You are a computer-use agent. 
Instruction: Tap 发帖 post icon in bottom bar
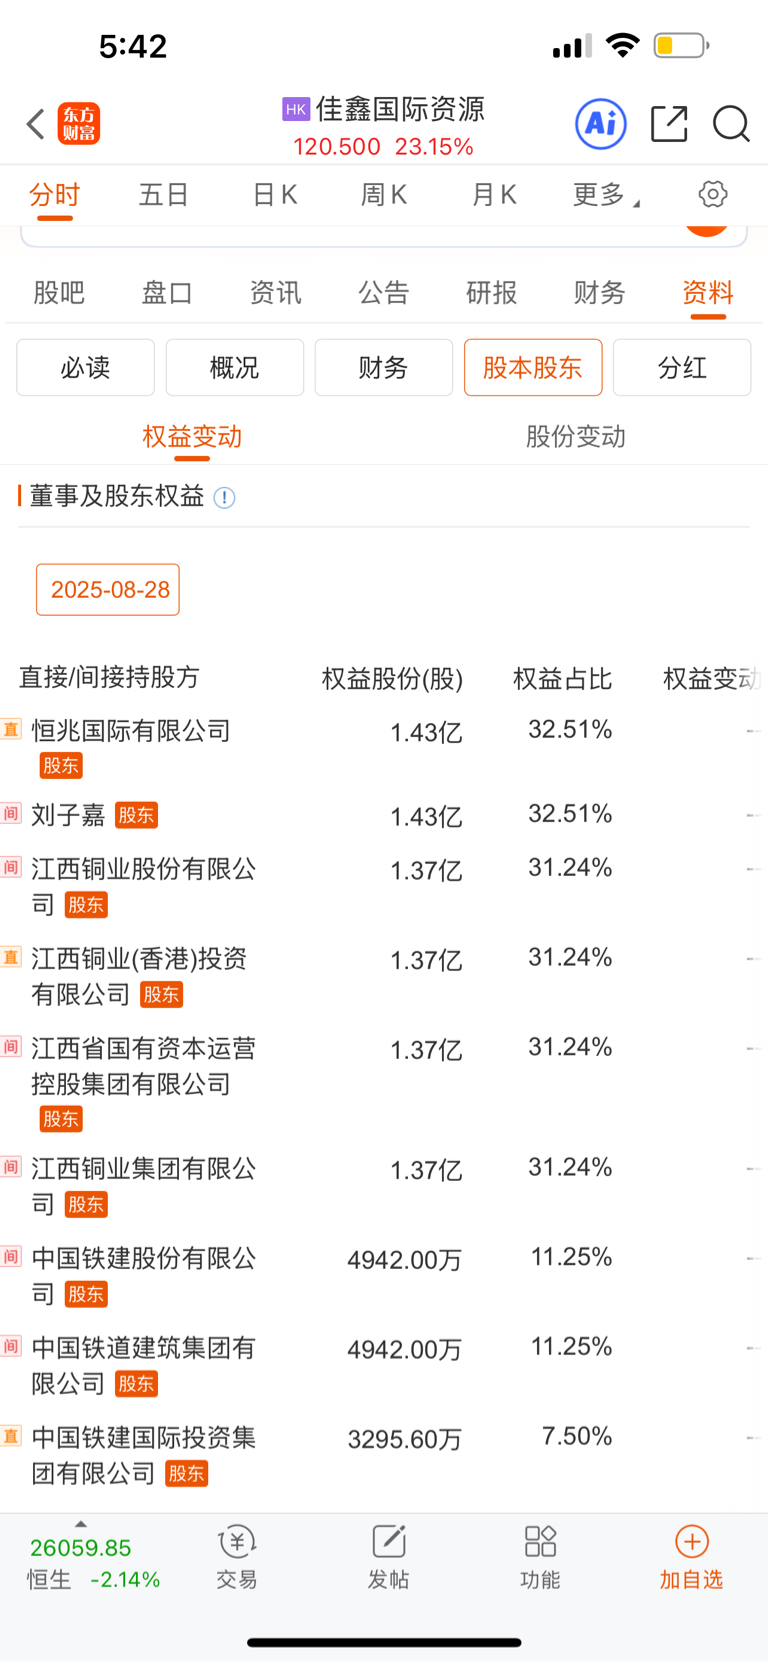388,1556
